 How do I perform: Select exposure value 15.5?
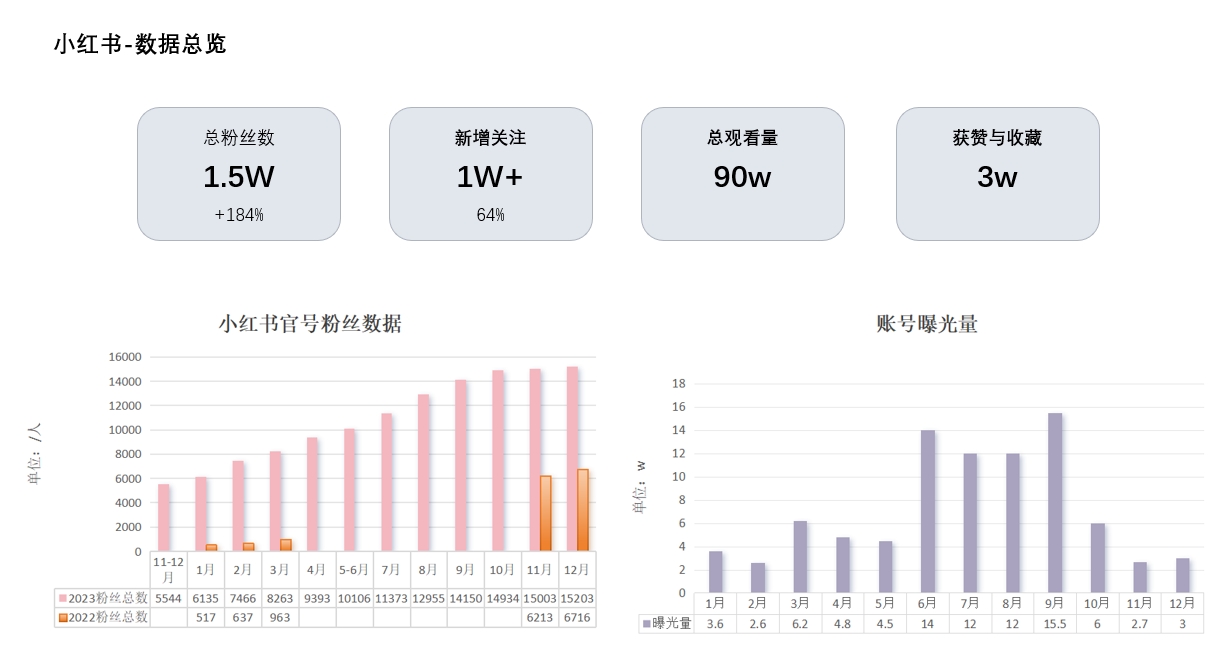pos(1055,624)
